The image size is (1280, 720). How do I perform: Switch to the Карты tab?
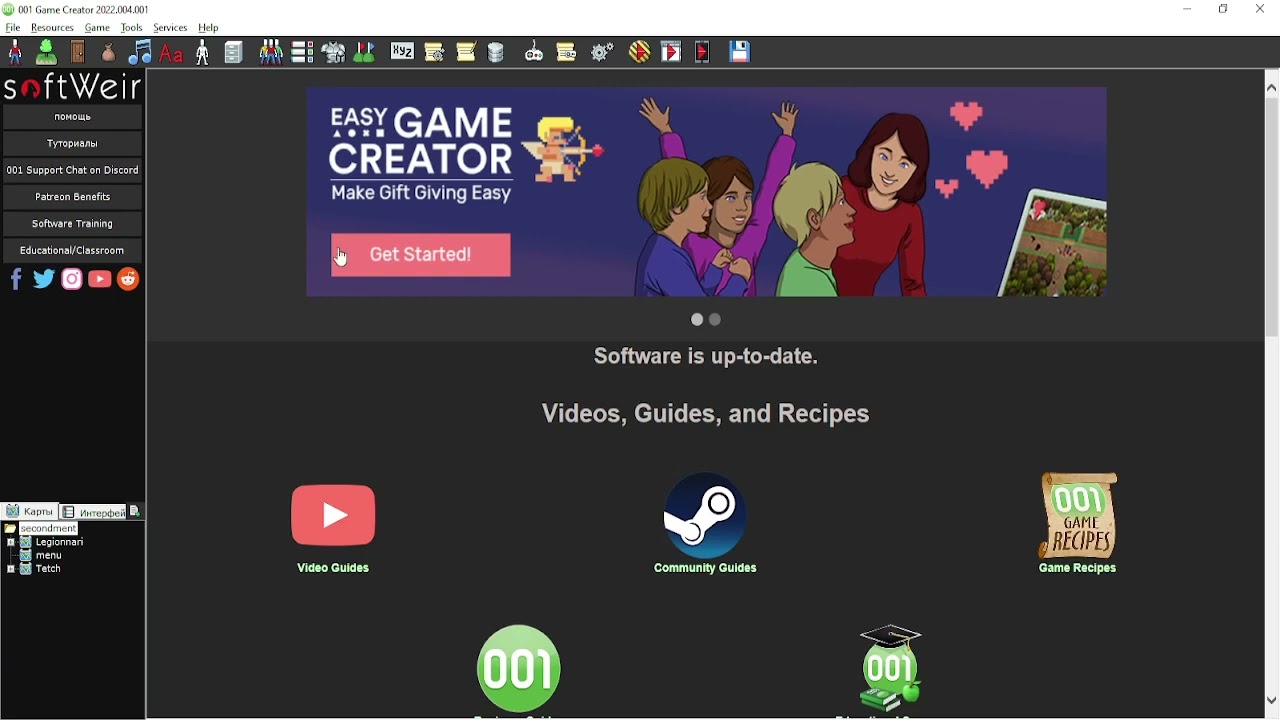(29, 512)
